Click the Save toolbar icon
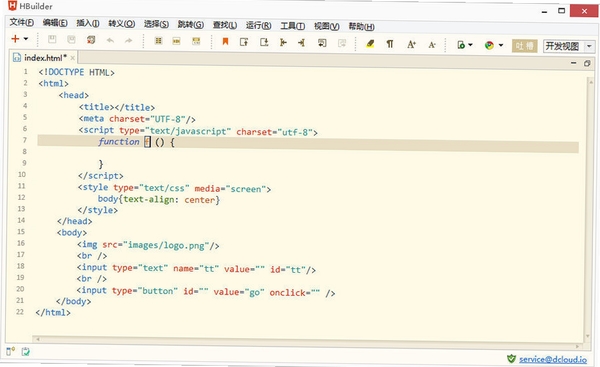The height and width of the screenshot is (367, 600). pos(52,39)
